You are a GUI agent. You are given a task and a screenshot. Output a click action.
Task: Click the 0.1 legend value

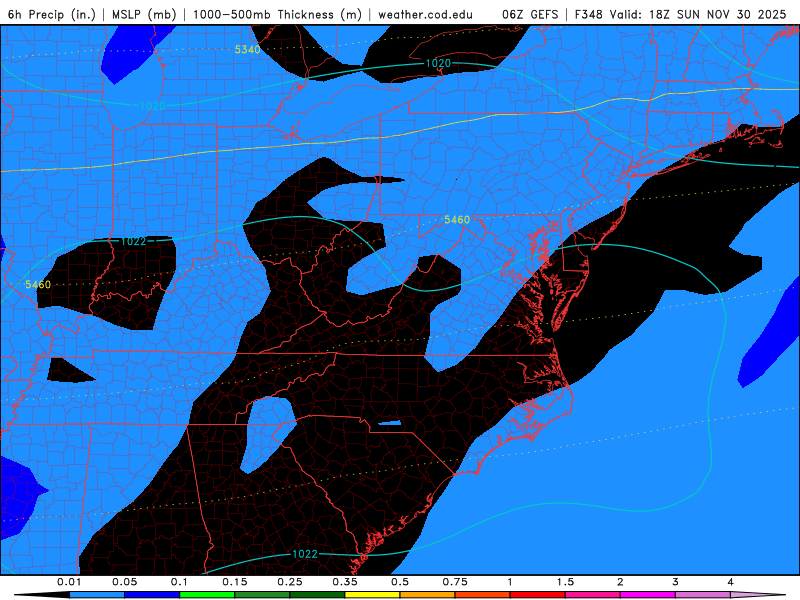(x=179, y=582)
